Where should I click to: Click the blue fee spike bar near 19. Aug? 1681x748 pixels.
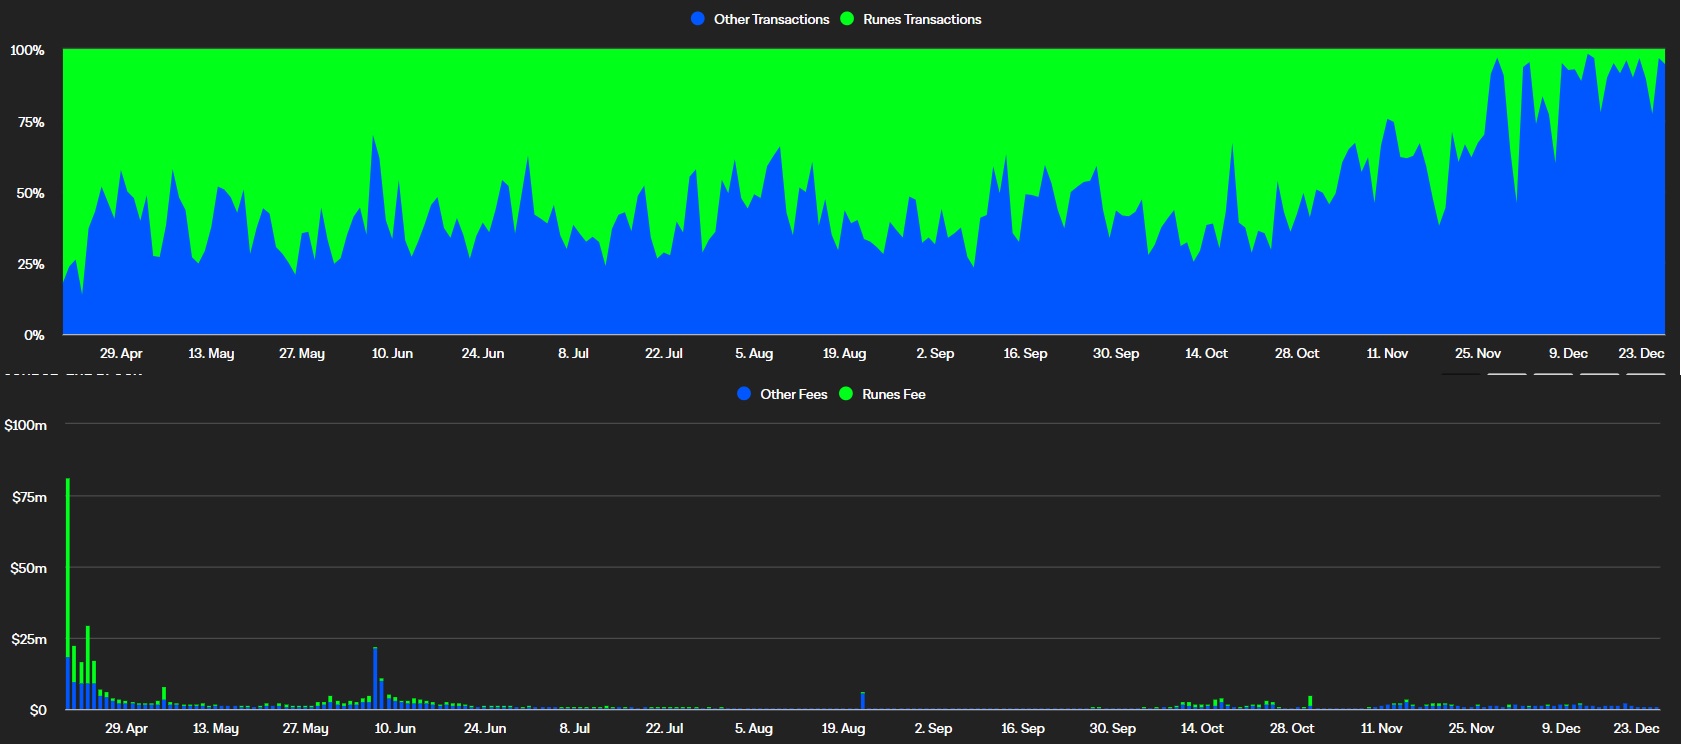pos(863,700)
